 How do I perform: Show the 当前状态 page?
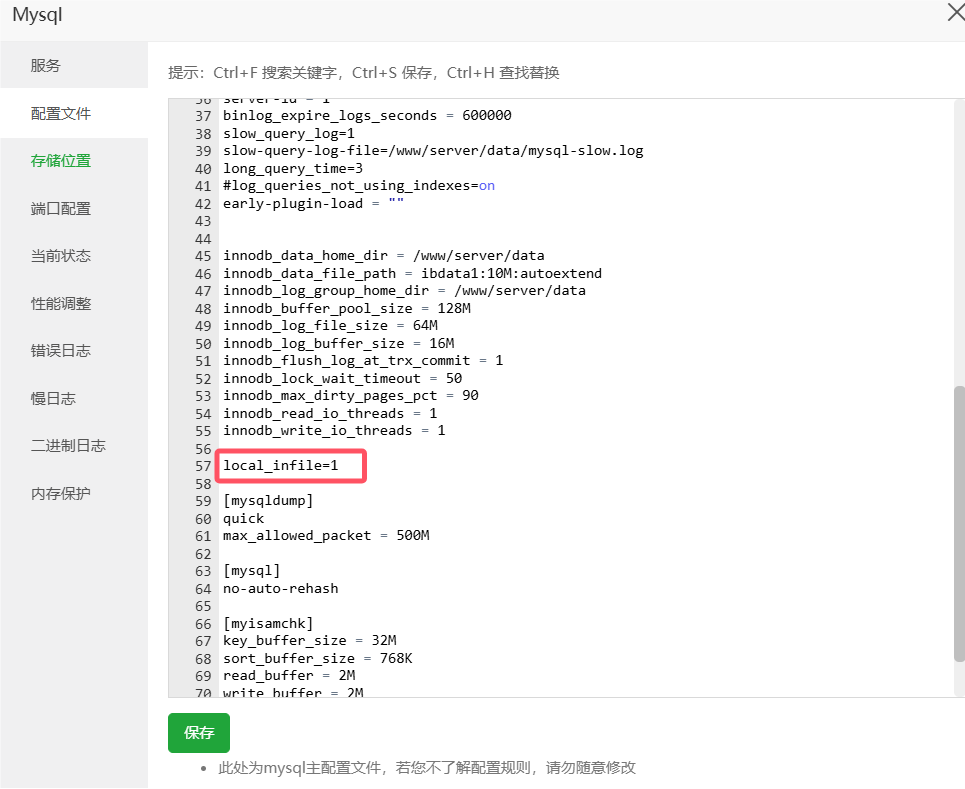coord(61,256)
